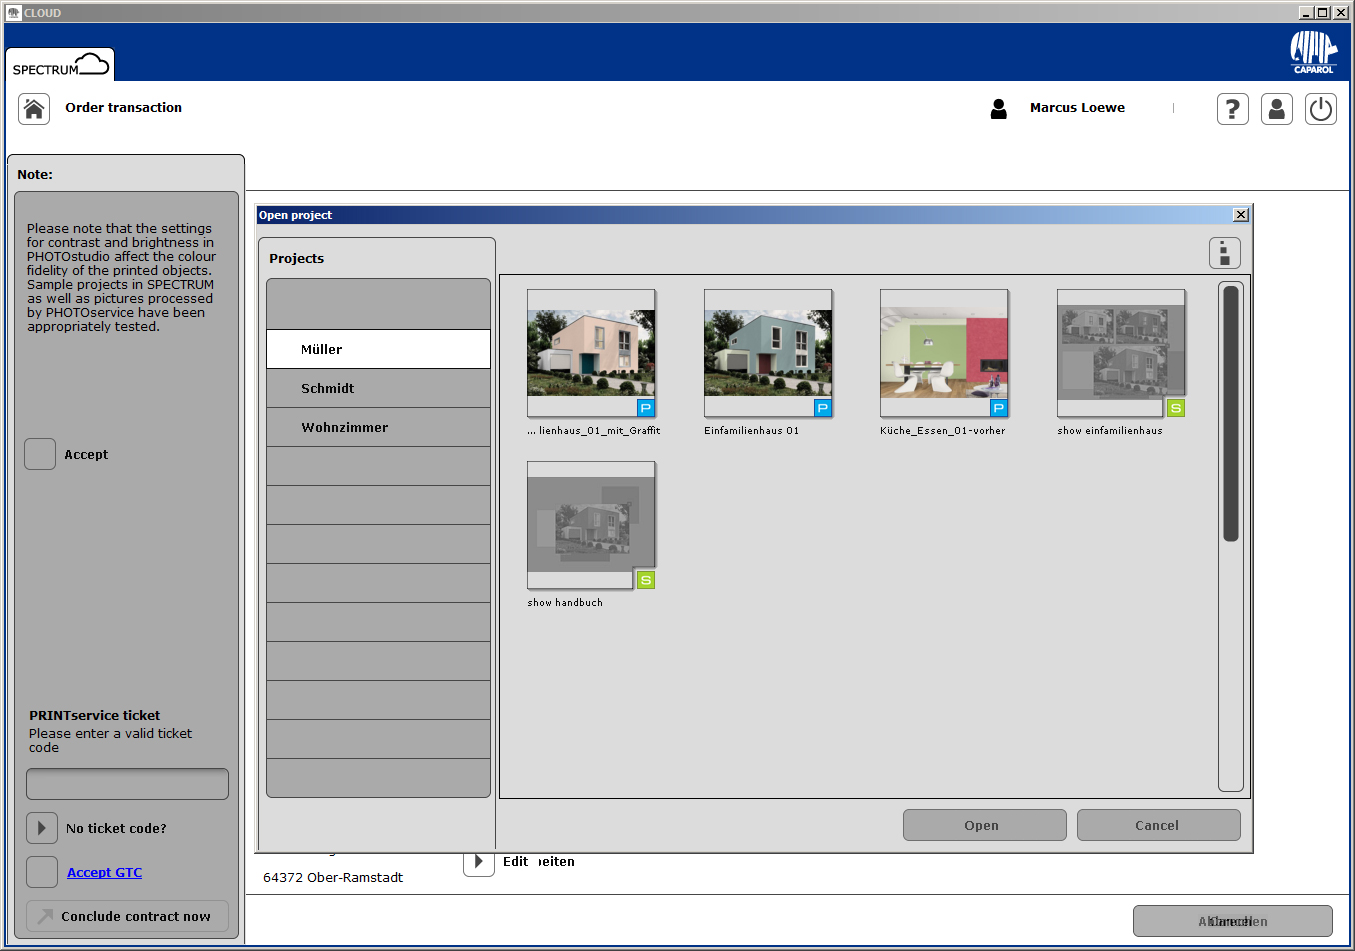Click the bottom-right Abbrechen button

1233,921
